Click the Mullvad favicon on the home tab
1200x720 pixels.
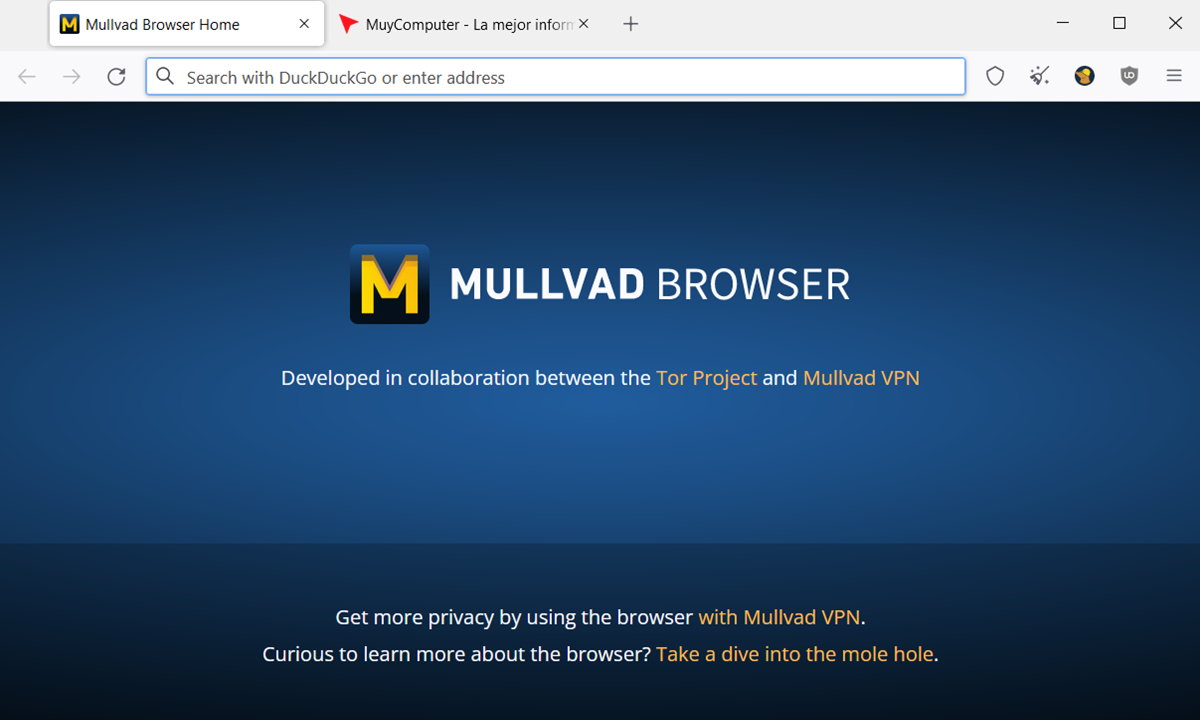(x=68, y=23)
